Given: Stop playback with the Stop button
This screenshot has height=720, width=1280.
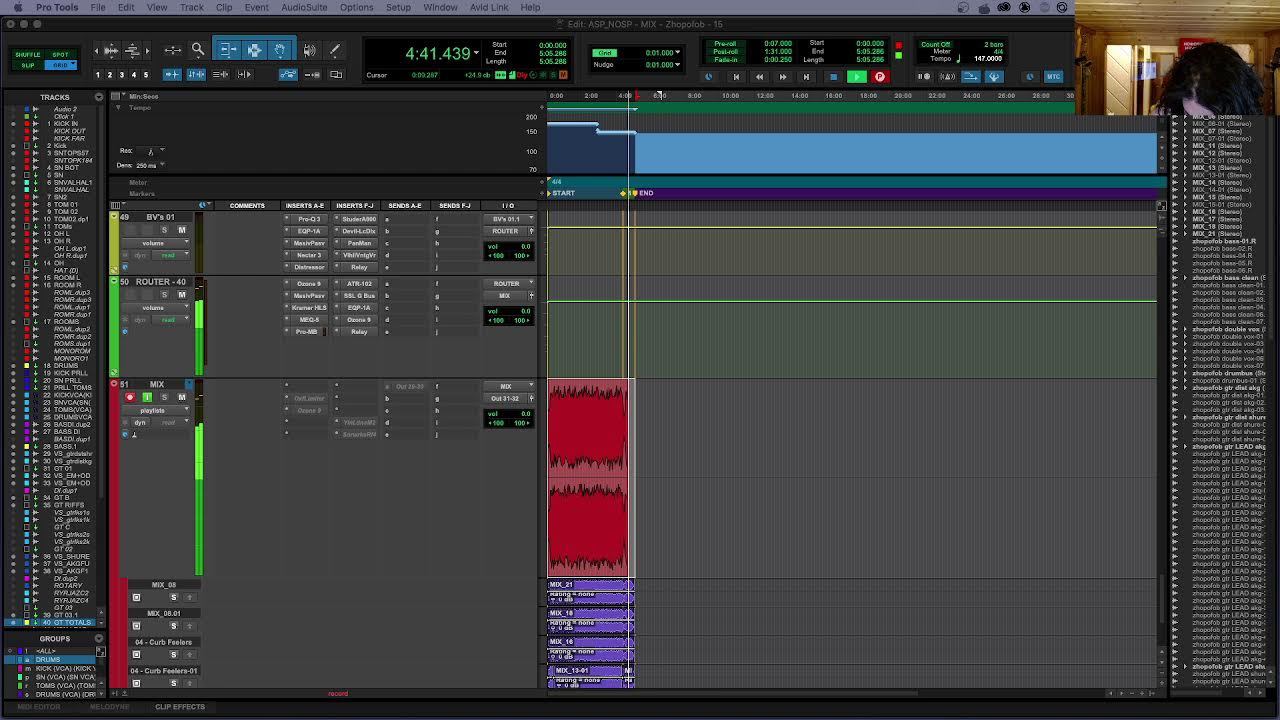Looking at the screenshot, I should tap(833, 76).
